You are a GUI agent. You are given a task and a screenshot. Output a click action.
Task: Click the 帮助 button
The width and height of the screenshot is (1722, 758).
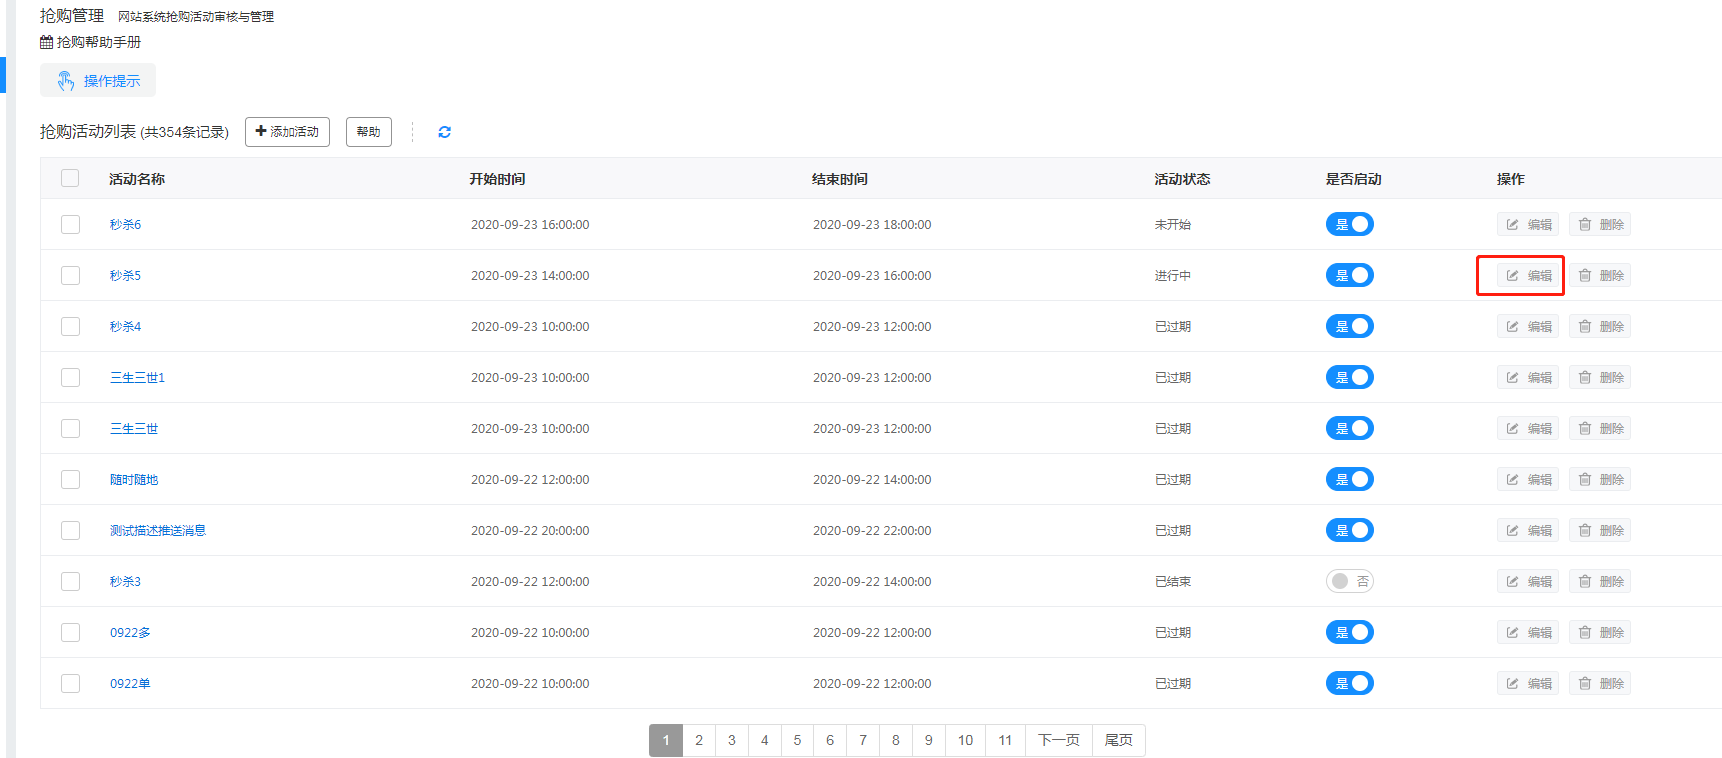[x=368, y=132]
